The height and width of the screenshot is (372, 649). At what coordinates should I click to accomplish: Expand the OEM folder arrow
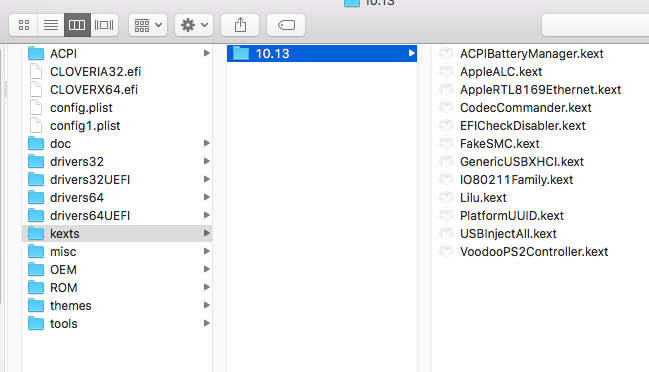[x=207, y=270]
